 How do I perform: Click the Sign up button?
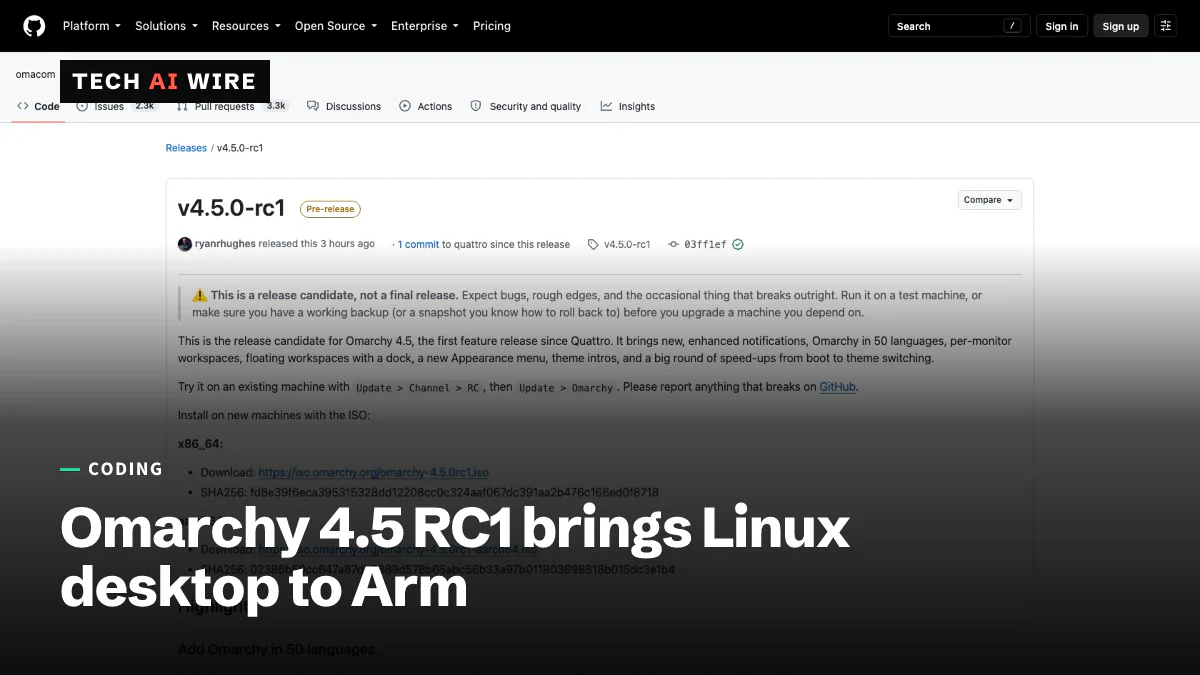coord(1120,26)
